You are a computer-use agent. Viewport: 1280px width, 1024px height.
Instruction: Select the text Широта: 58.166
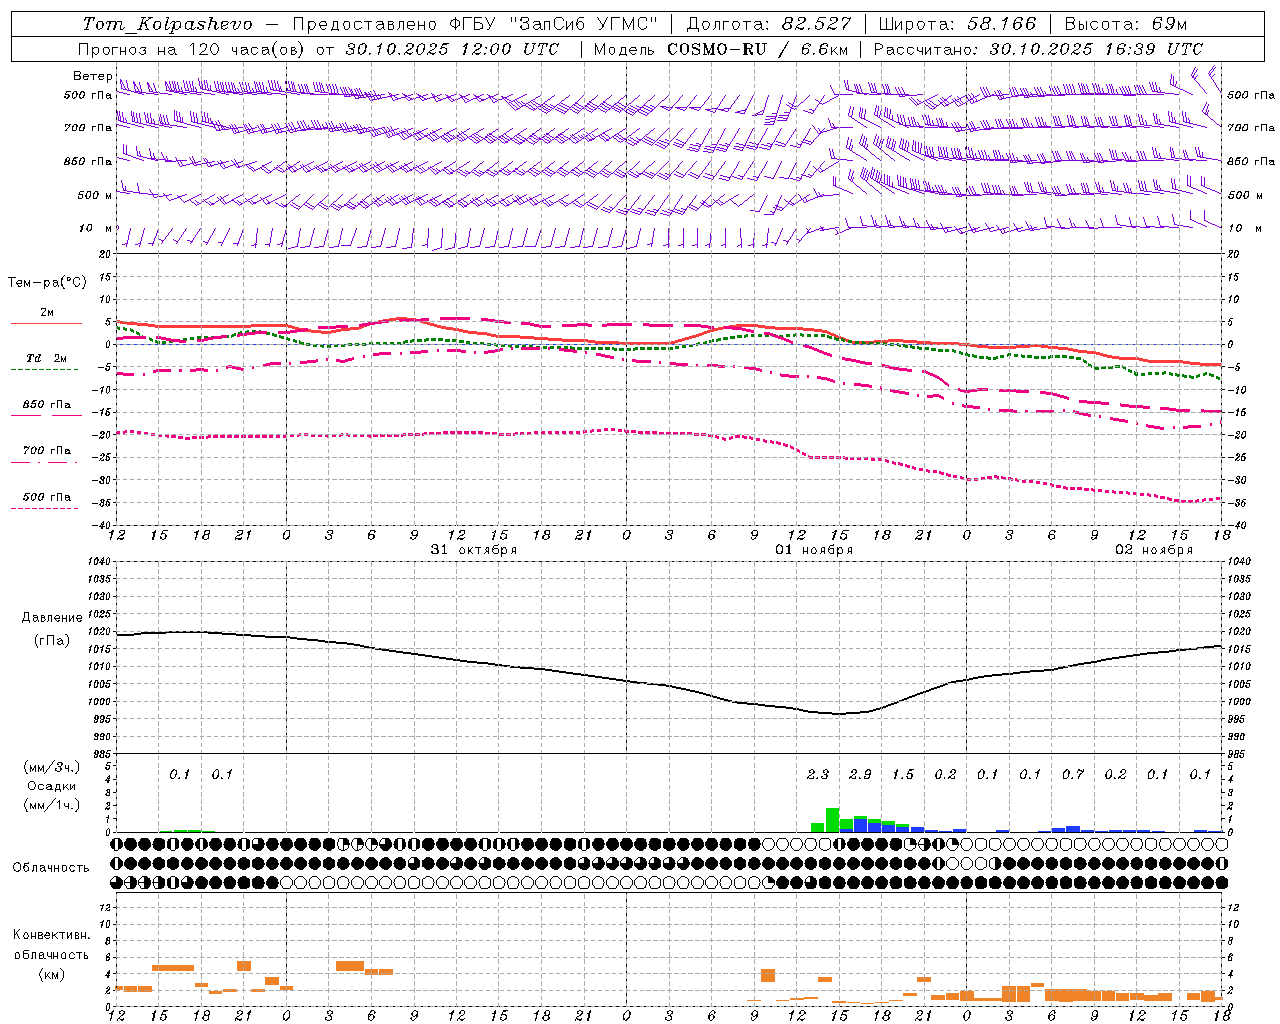pos(957,24)
